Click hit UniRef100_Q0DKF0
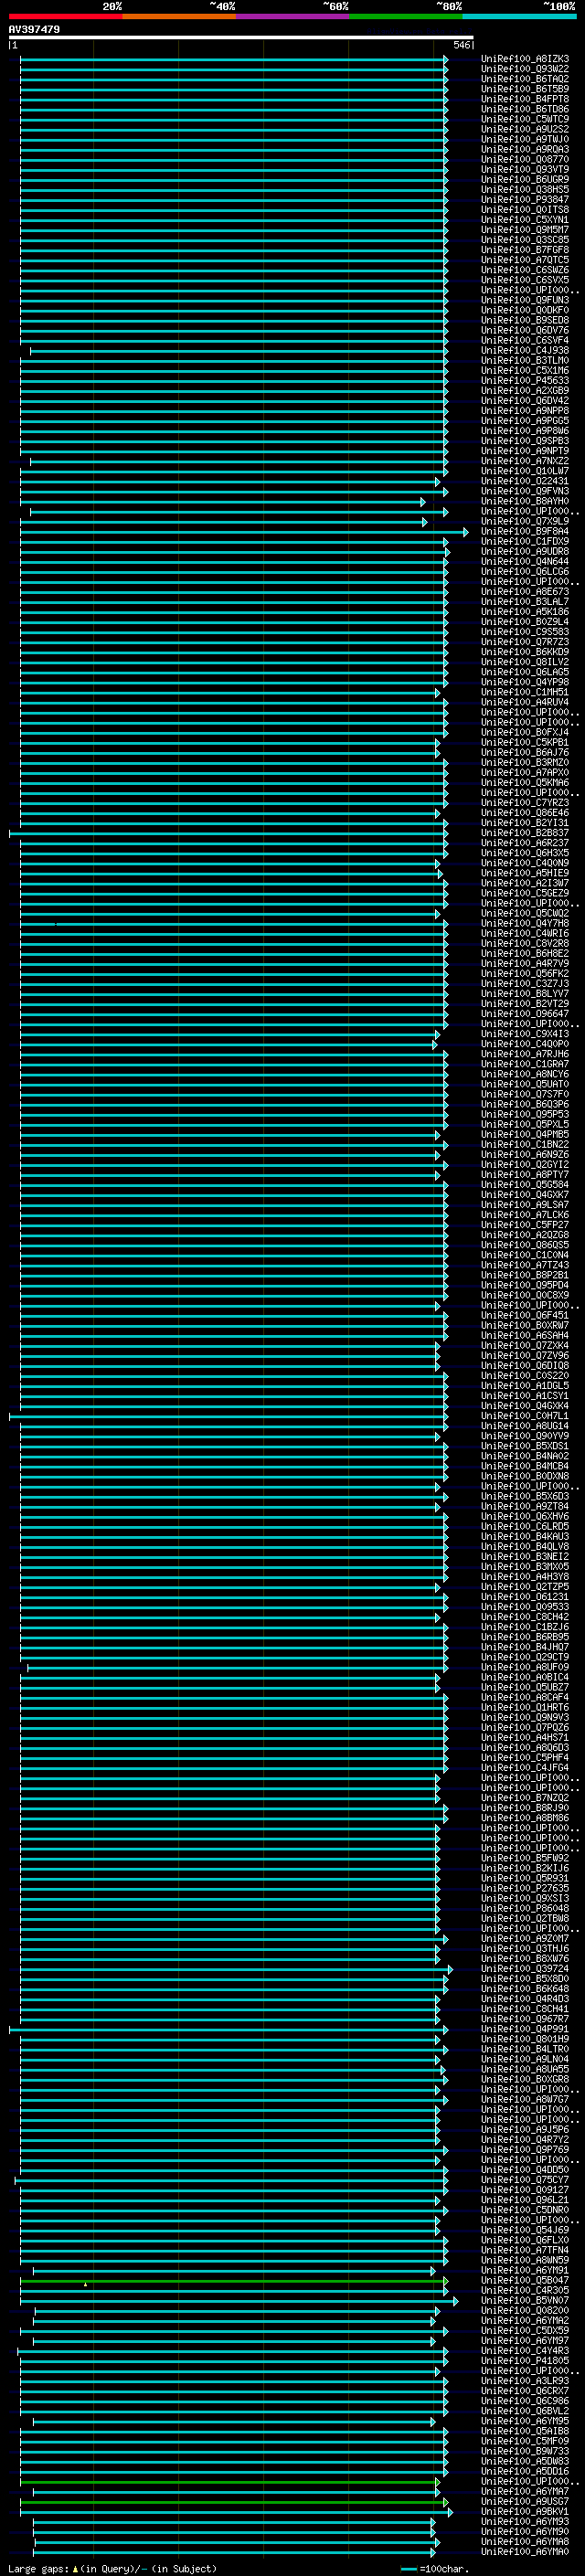 (524, 310)
